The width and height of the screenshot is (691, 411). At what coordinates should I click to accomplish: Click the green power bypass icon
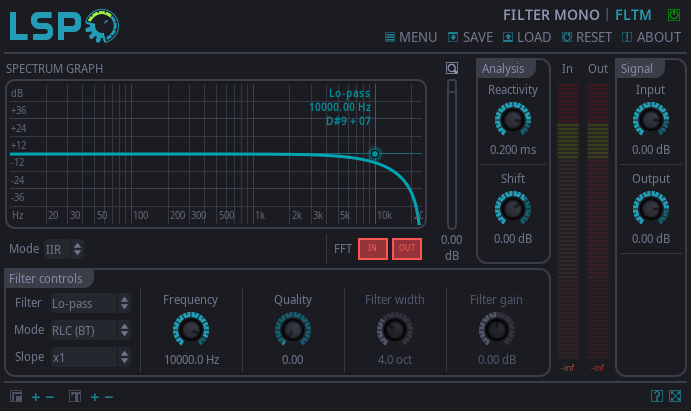[x=671, y=15]
